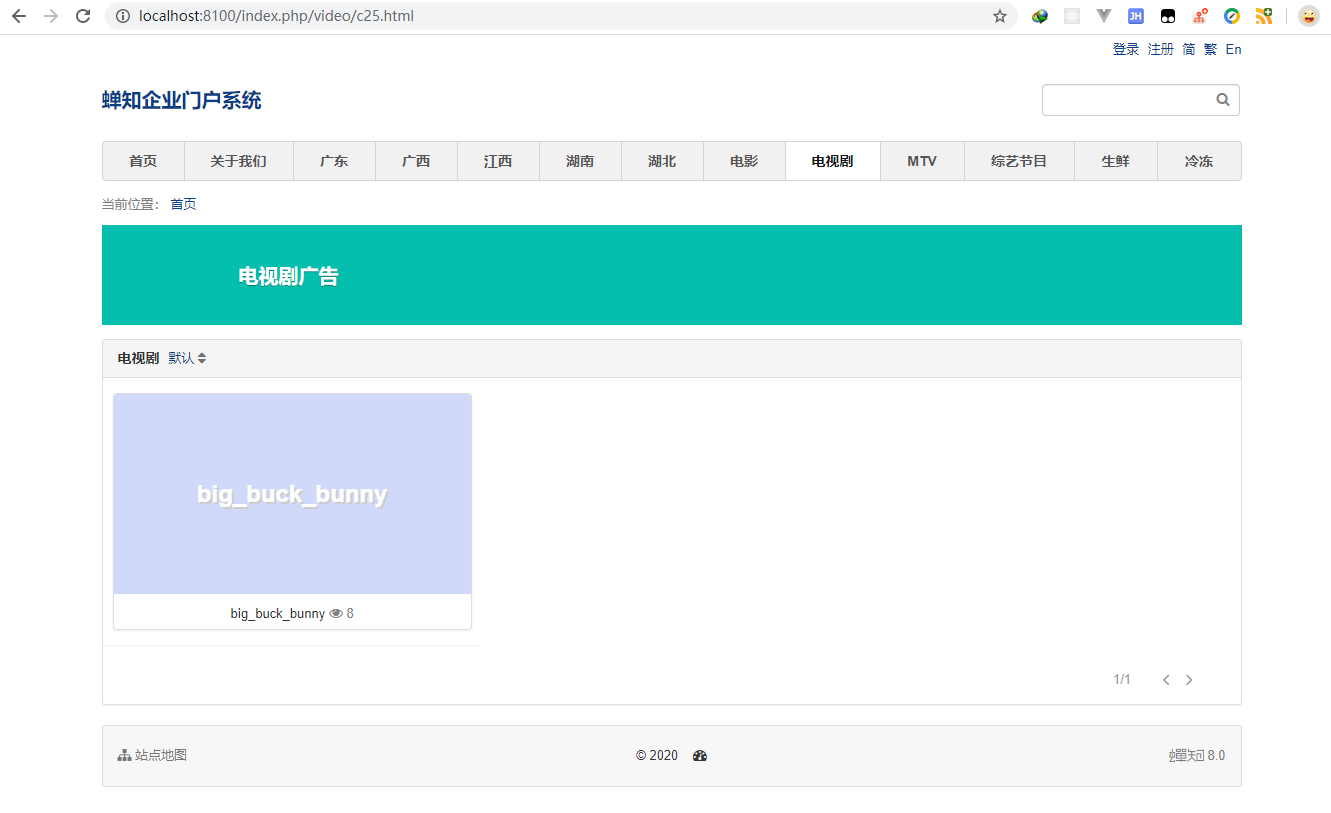Image resolution: width=1331 pixels, height=813 pixels.
Task: Click the sitemap icon in footer
Action: (x=124, y=755)
